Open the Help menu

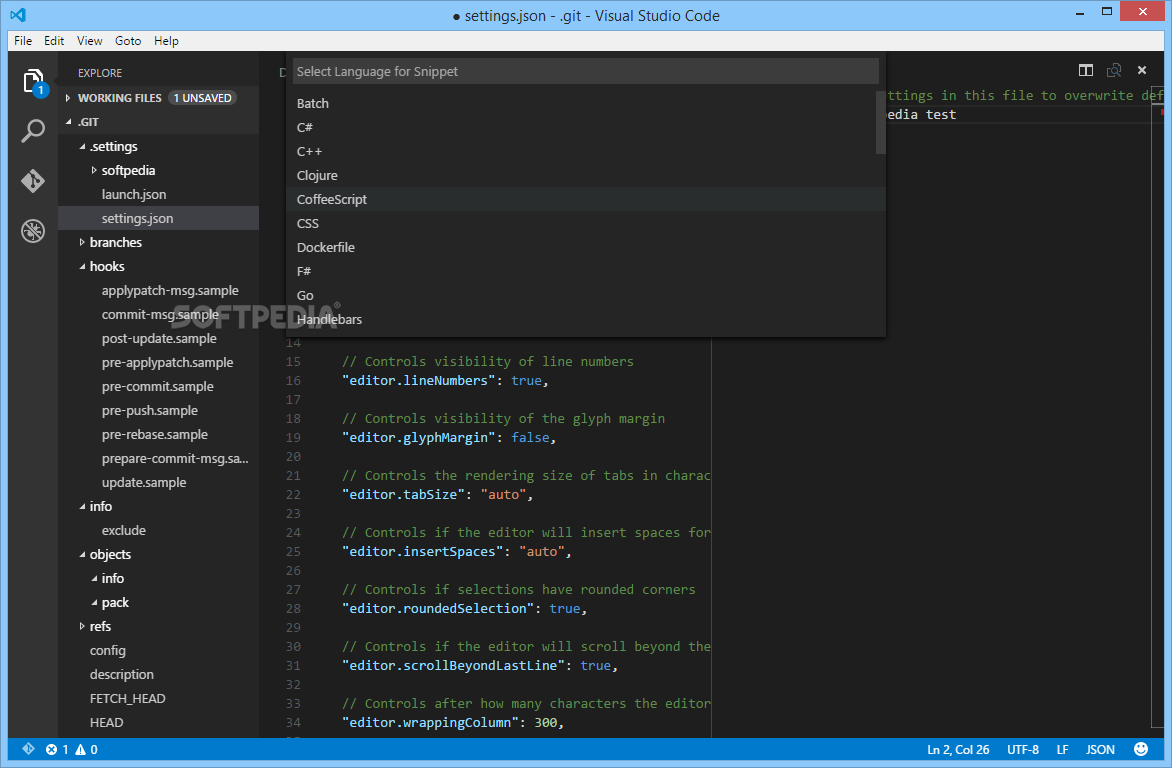click(166, 40)
